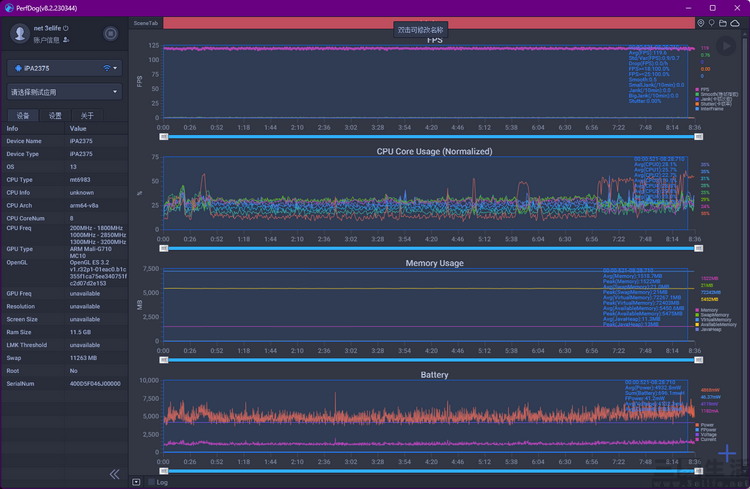Viewport: 750px width, 489px height.
Task: Toggle the SwapMemory legend entry
Action: pos(712,315)
